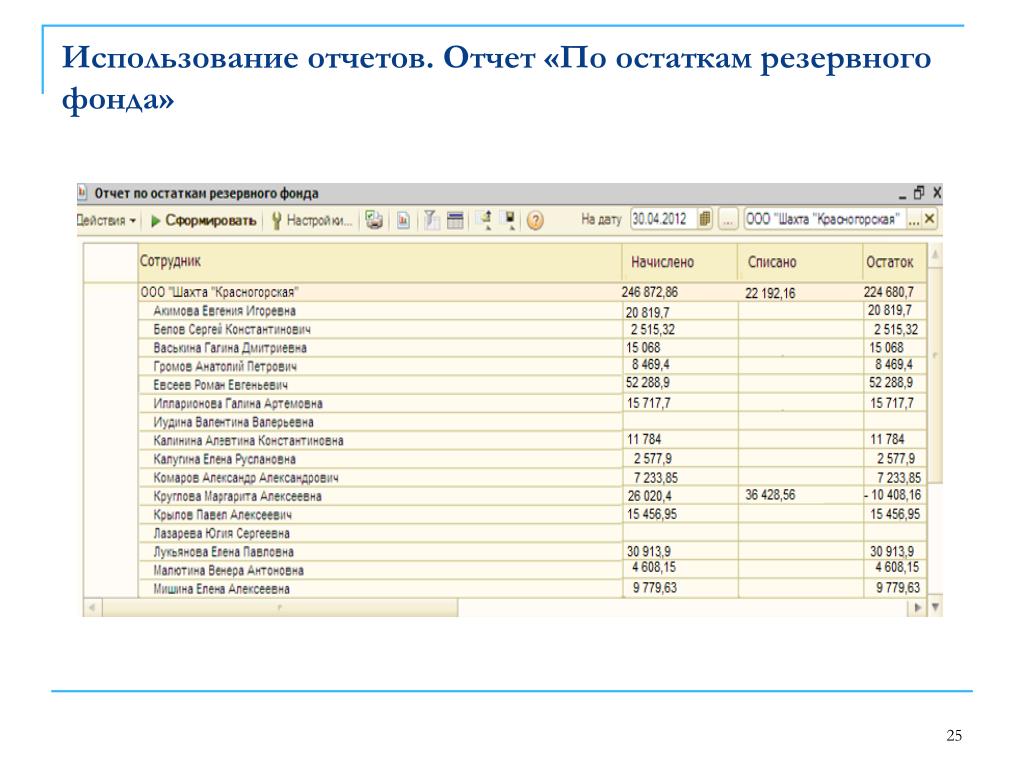1024x768 pixels.
Task: Restore the report window size
Action: (919, 193)
